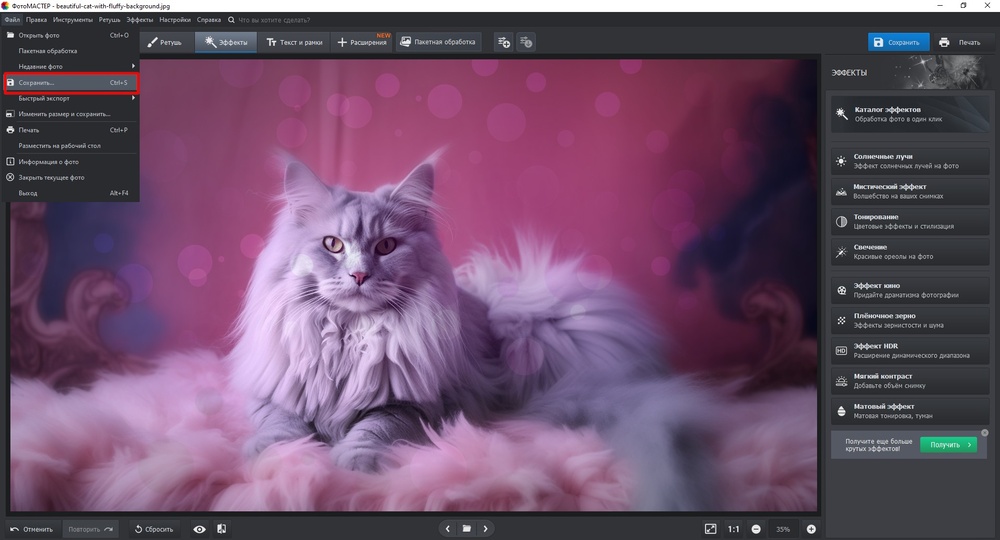This screenshot has width=1000, height=540.
Task: Zoom in with the plus button
Action: pyautogui.click(x=811, y=529)
